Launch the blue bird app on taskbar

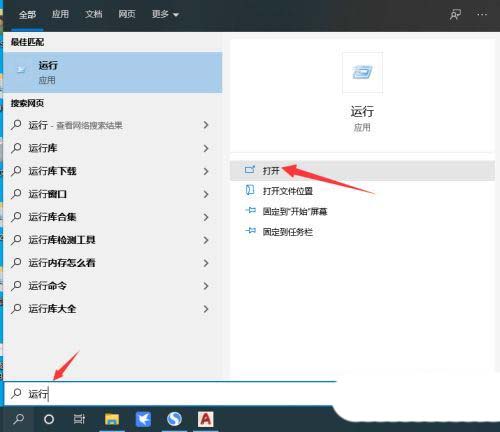pyautogui.click(x=143, y=419)
